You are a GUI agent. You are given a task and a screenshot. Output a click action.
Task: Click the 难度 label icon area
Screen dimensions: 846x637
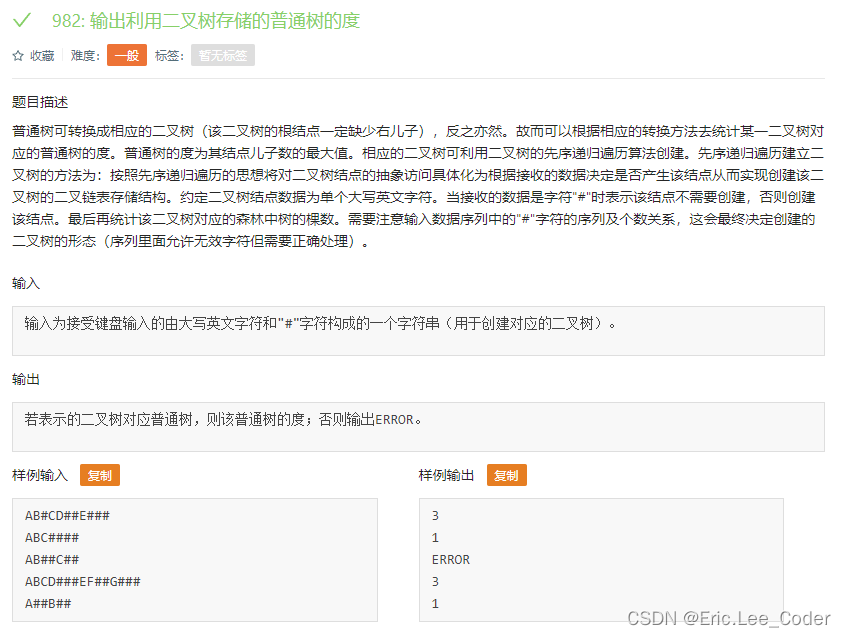[x=86, y=56]
